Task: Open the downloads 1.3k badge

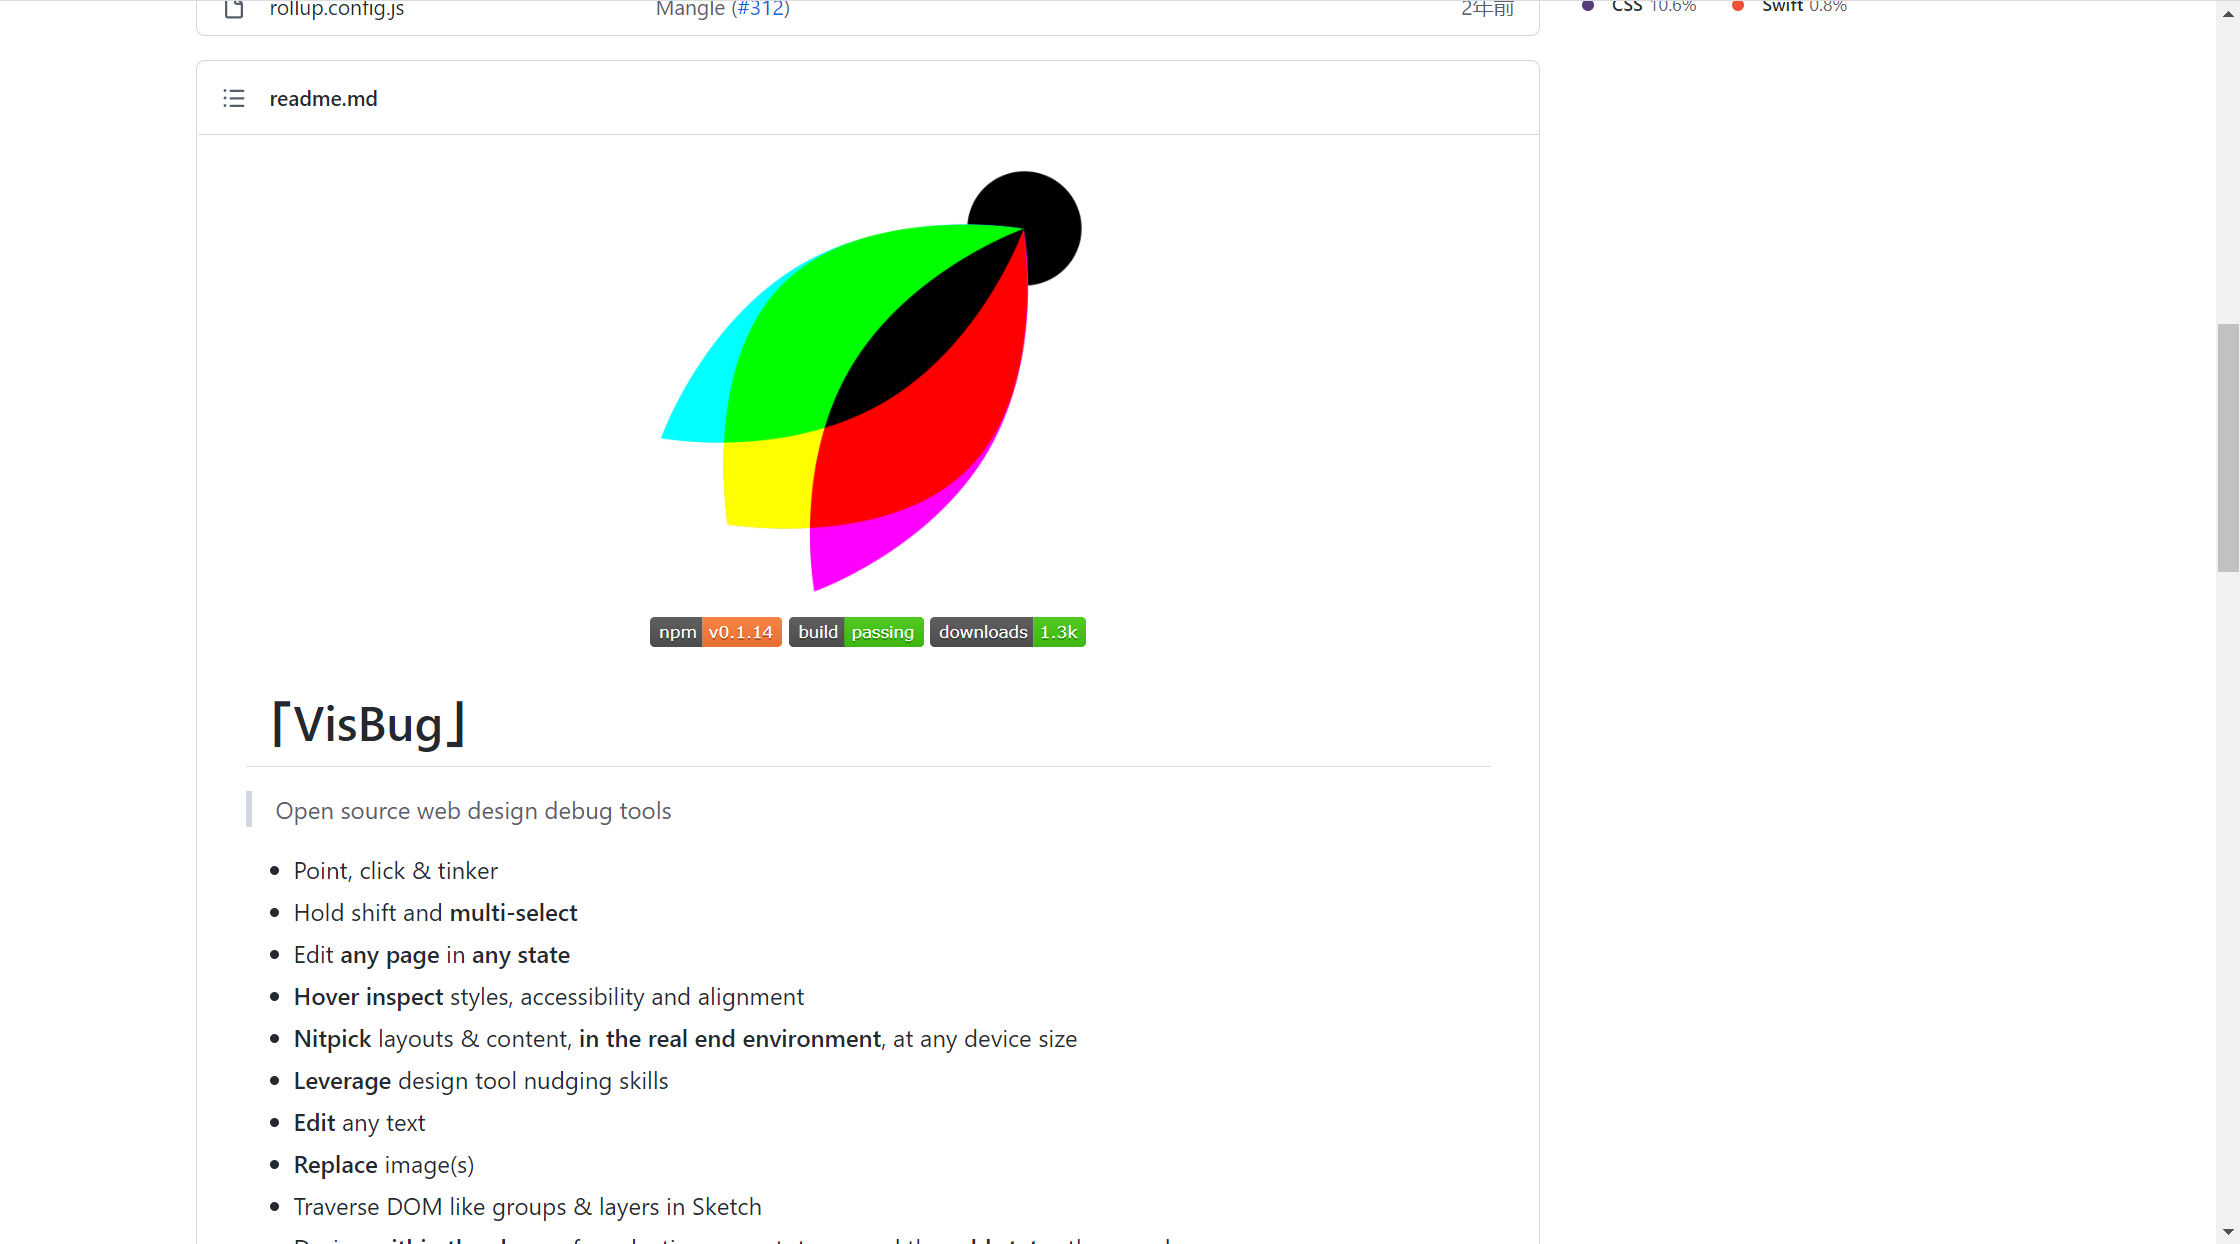Action: coord(1008,632)
